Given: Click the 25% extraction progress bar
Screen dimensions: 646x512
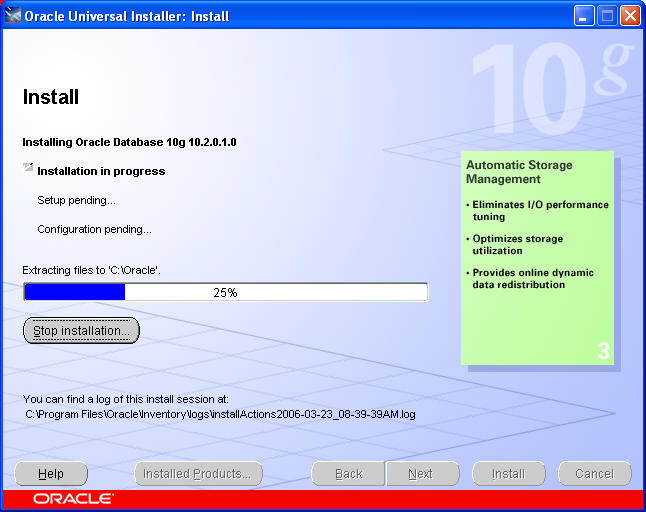Looking at the screenshot, I should [x=225, y=292].
